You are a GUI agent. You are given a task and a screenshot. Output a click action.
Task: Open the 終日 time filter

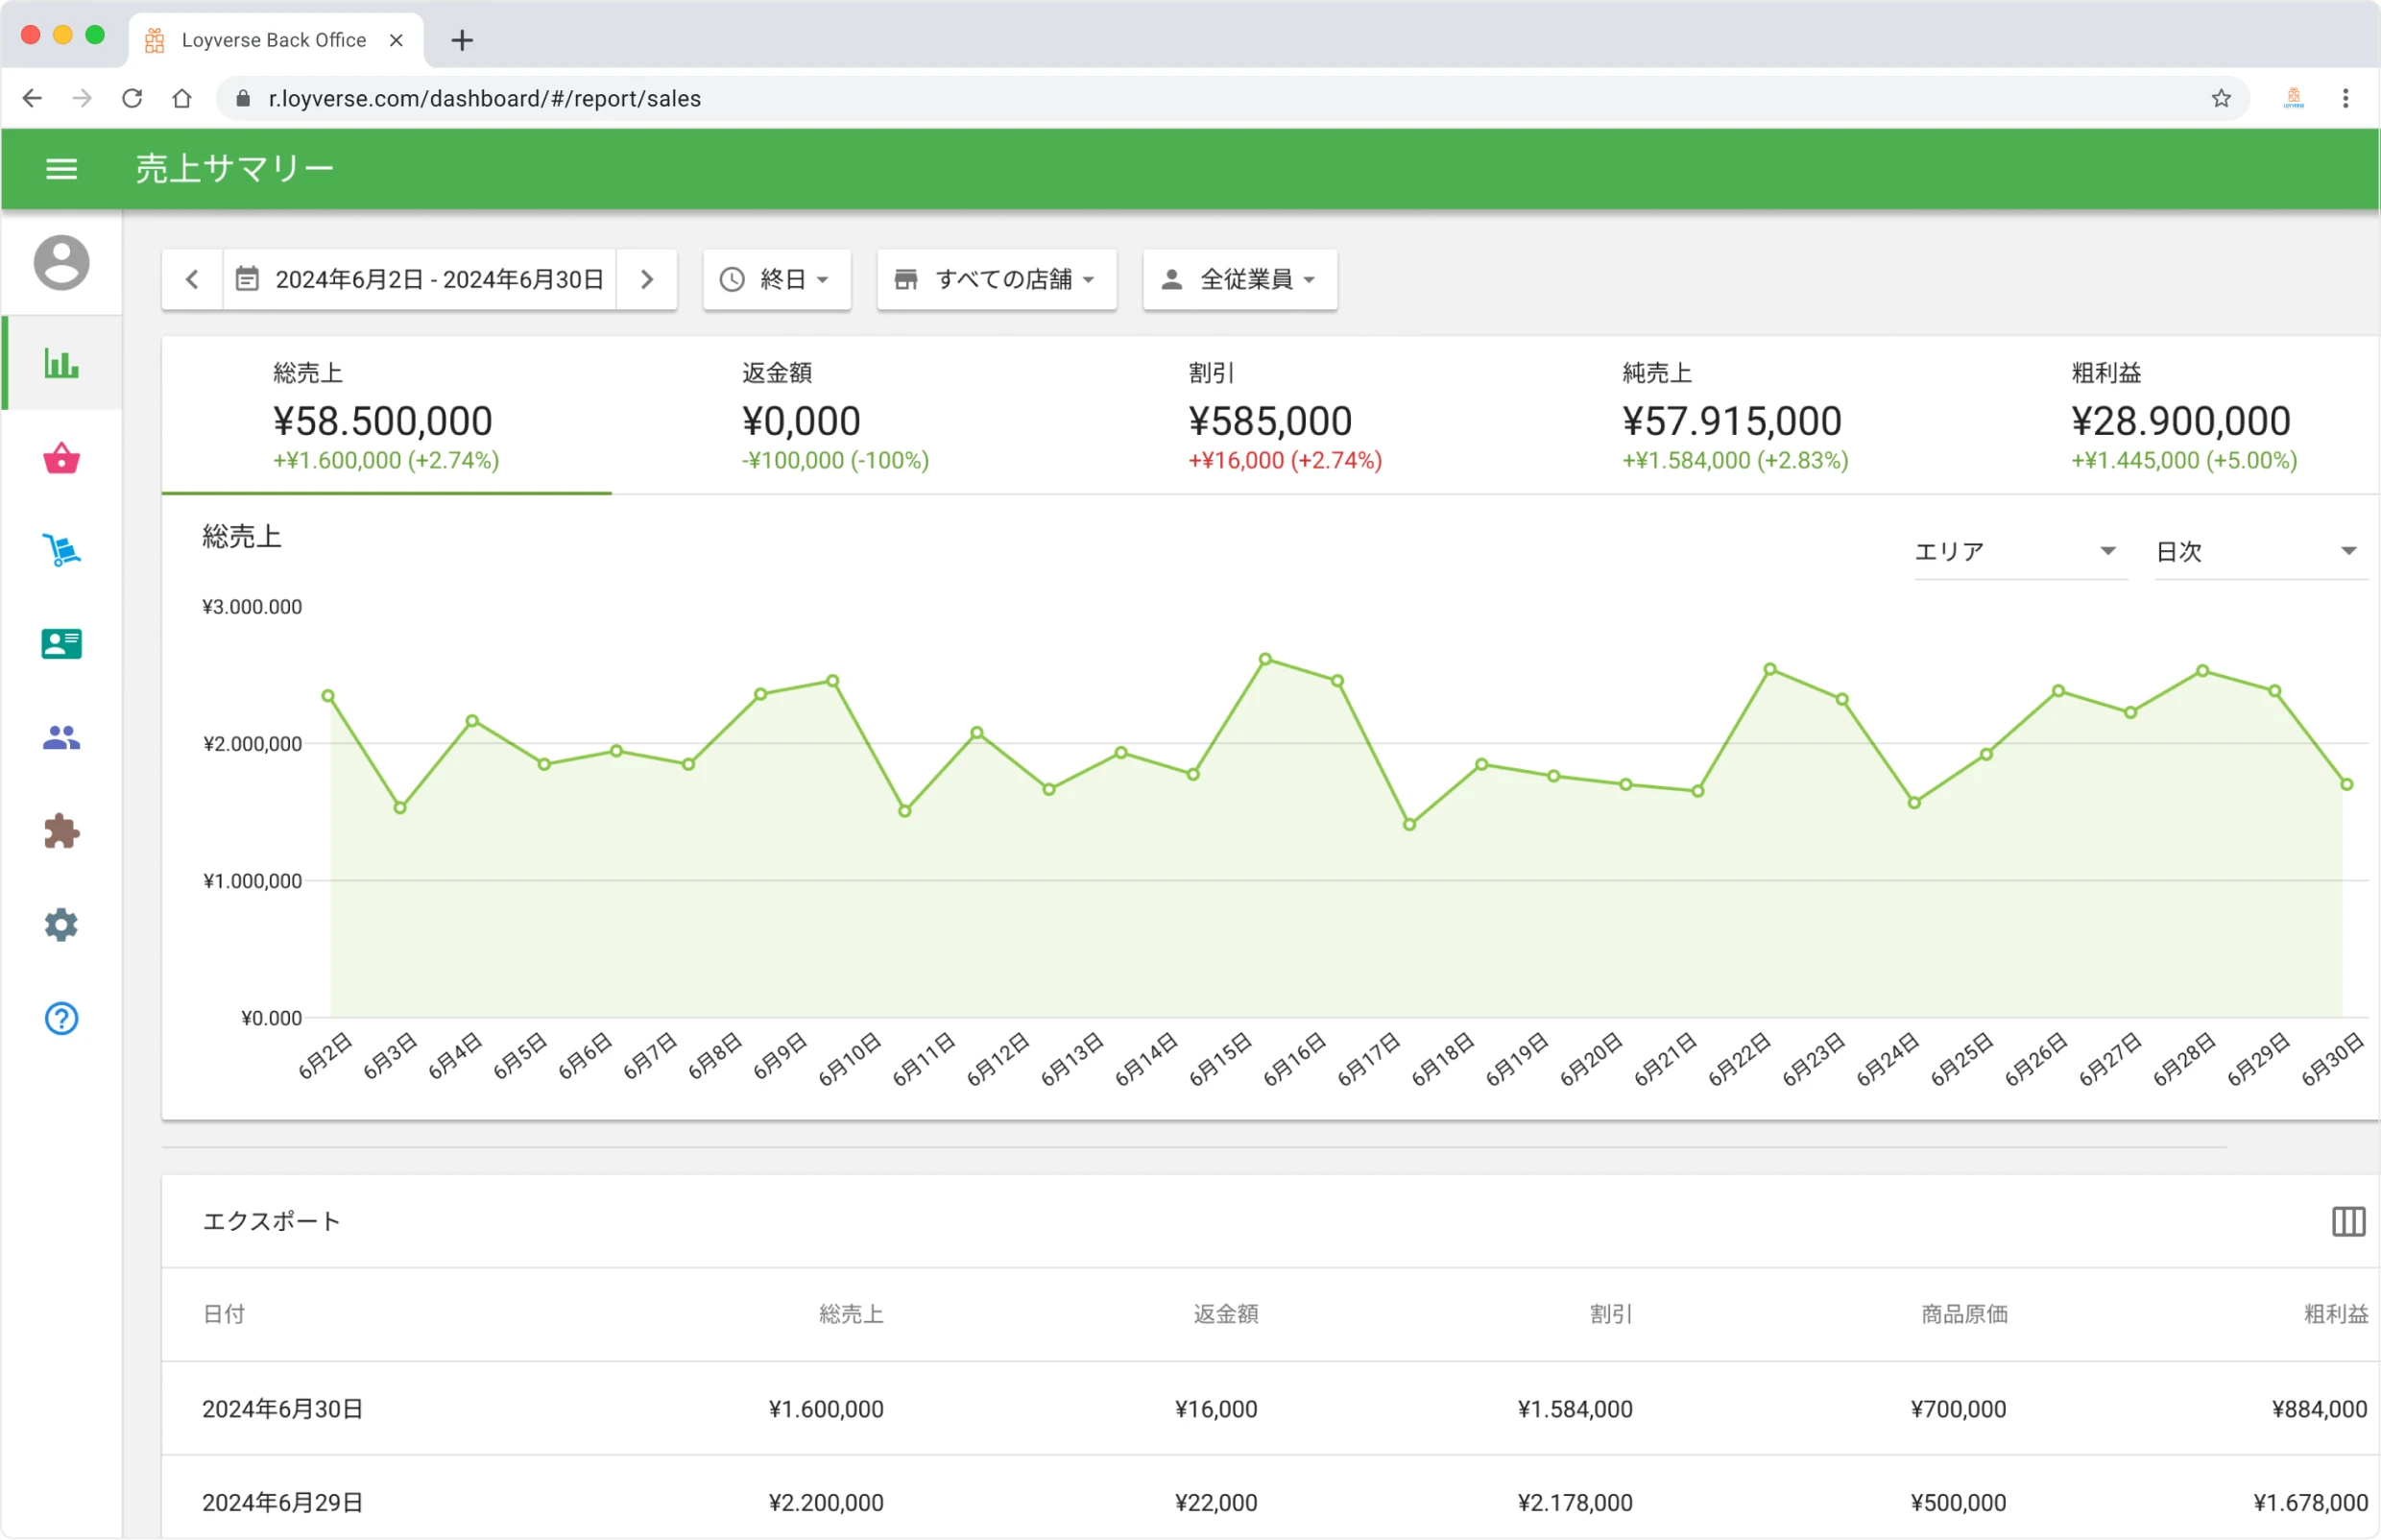click(x=777, y=279)
